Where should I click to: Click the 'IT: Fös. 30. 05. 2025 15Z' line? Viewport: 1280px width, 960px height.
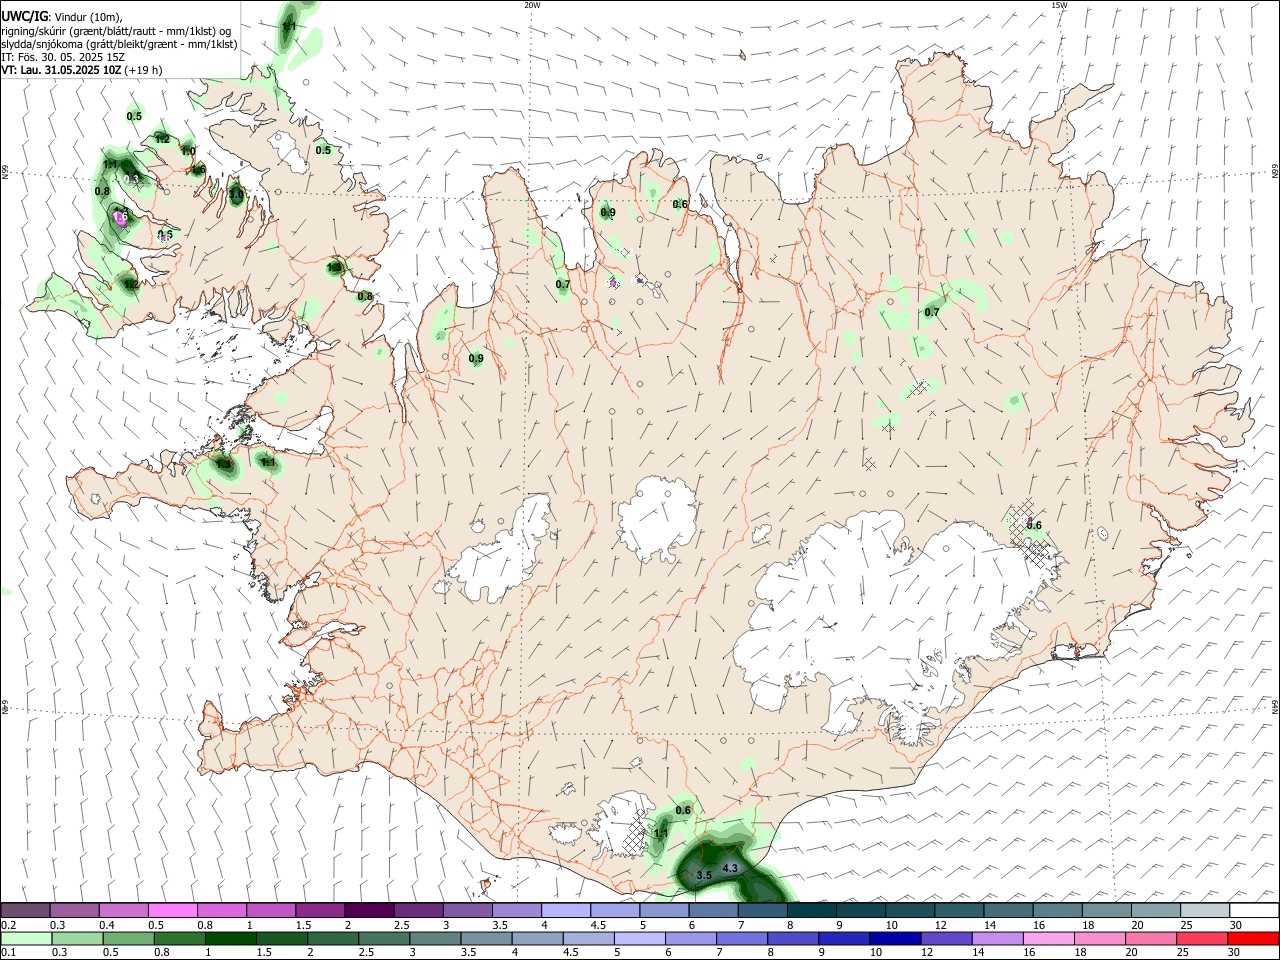coord(63,57)
